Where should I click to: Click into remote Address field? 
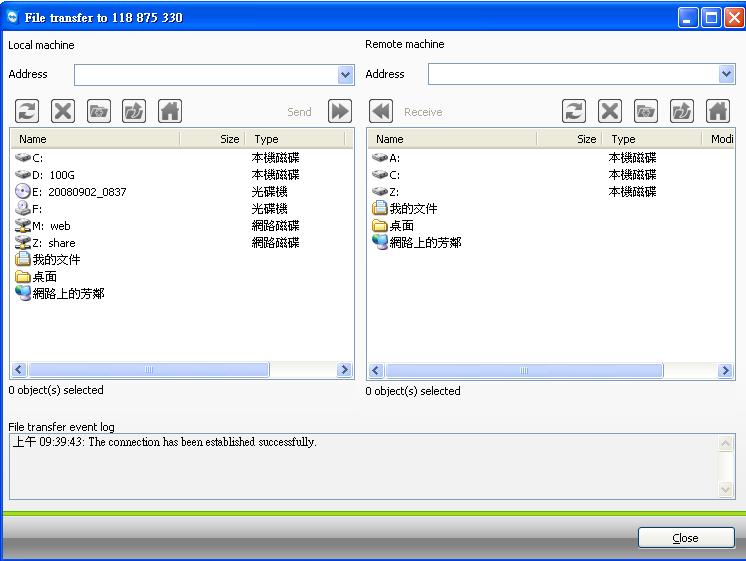click(573, 74)
